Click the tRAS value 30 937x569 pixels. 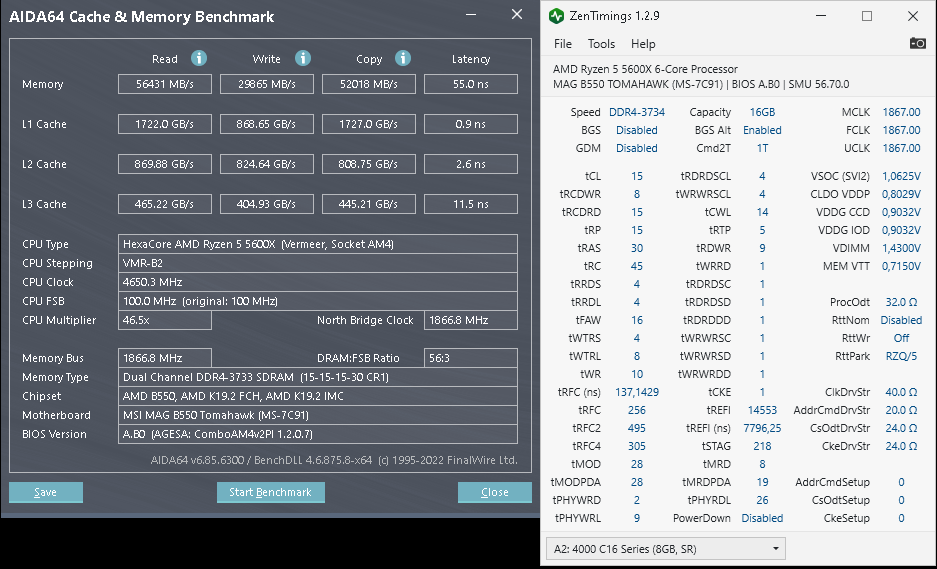coord(636,247)
